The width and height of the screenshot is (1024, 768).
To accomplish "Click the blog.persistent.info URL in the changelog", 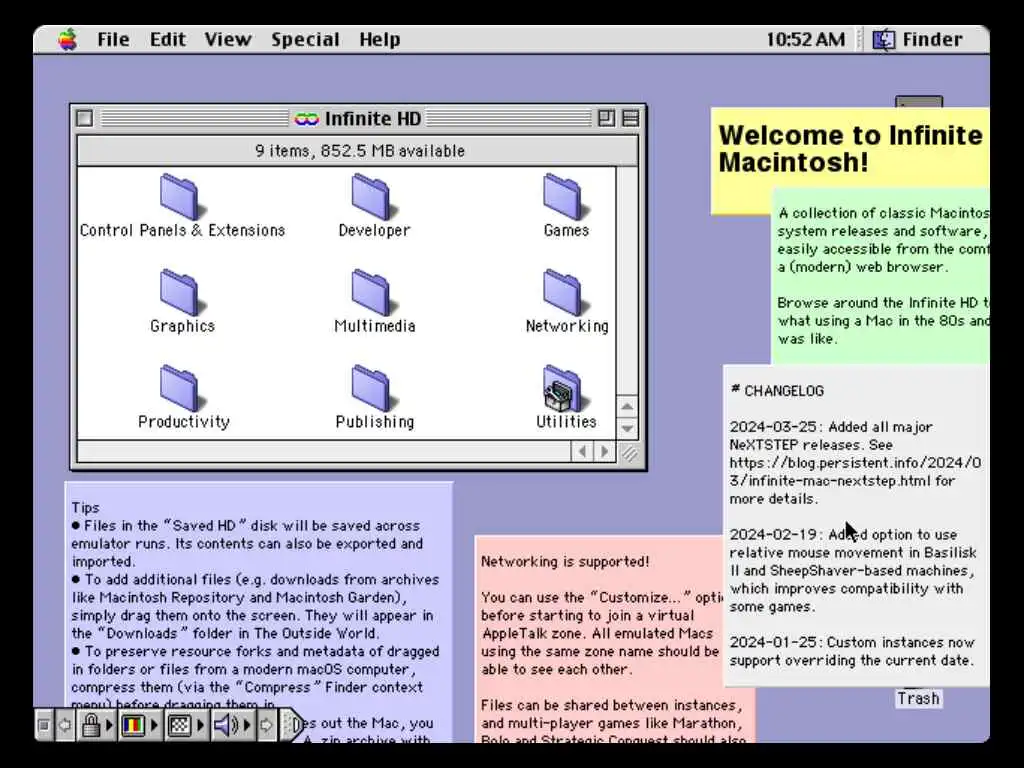I will (855, 472).
